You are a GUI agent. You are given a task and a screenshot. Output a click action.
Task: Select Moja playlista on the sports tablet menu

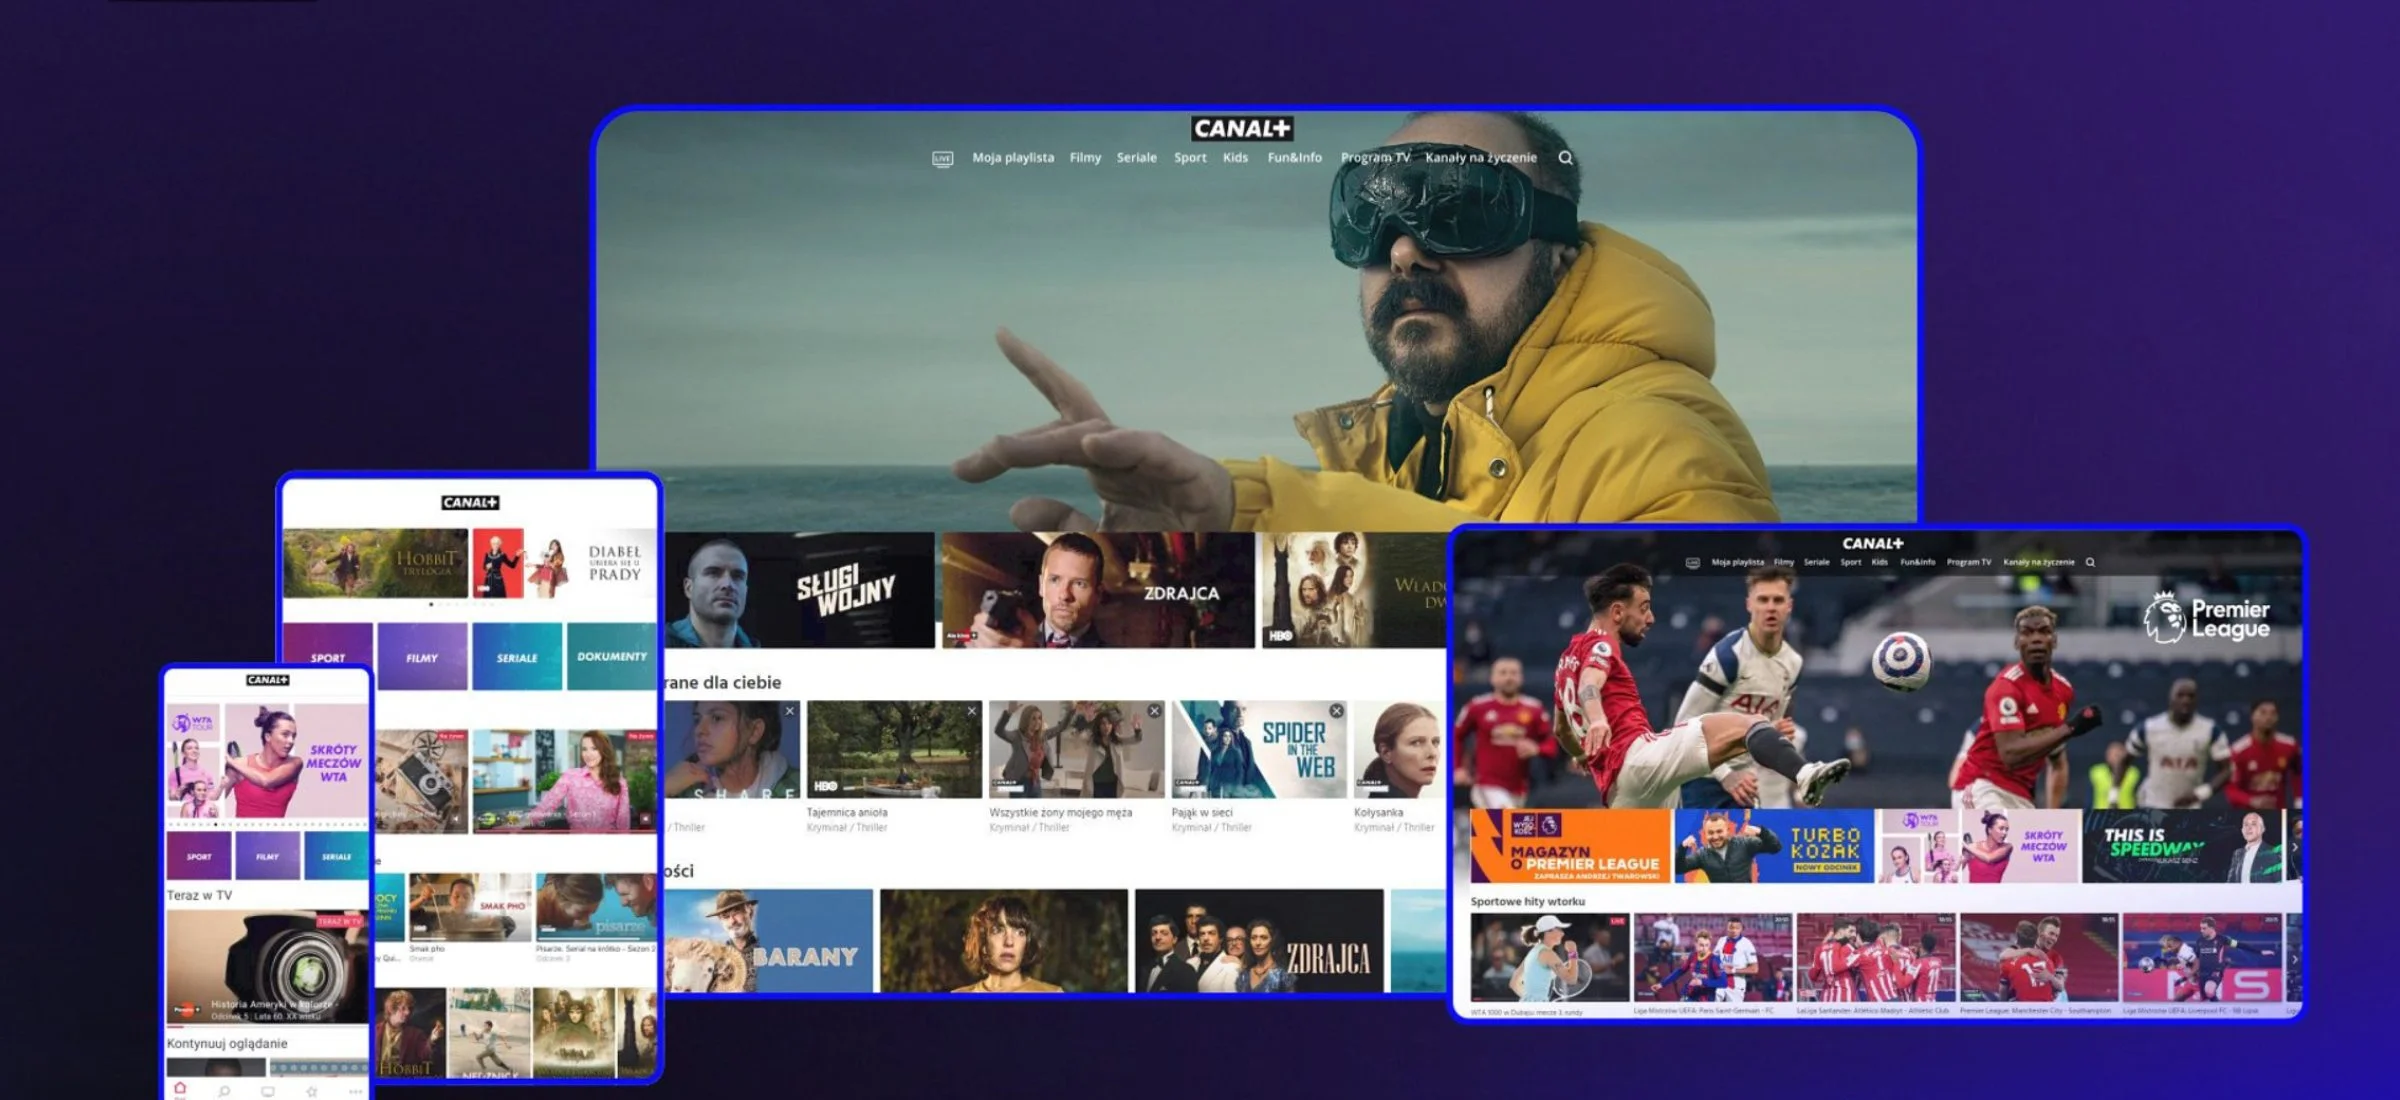click(x=1738, y=562)
